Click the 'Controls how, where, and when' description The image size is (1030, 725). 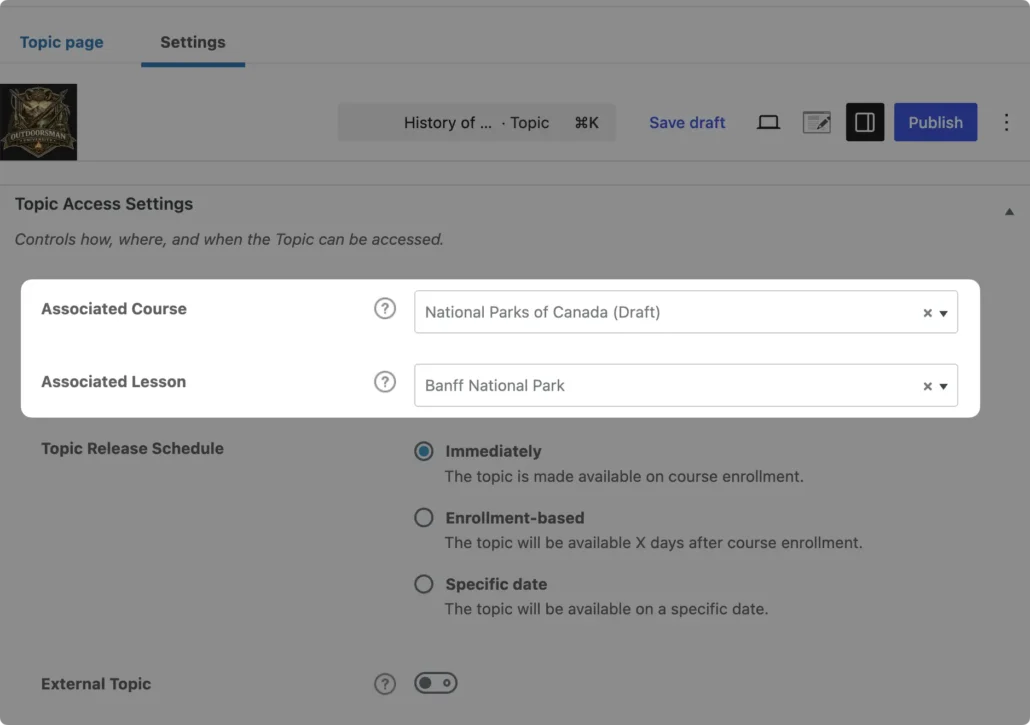click(229, 239)
